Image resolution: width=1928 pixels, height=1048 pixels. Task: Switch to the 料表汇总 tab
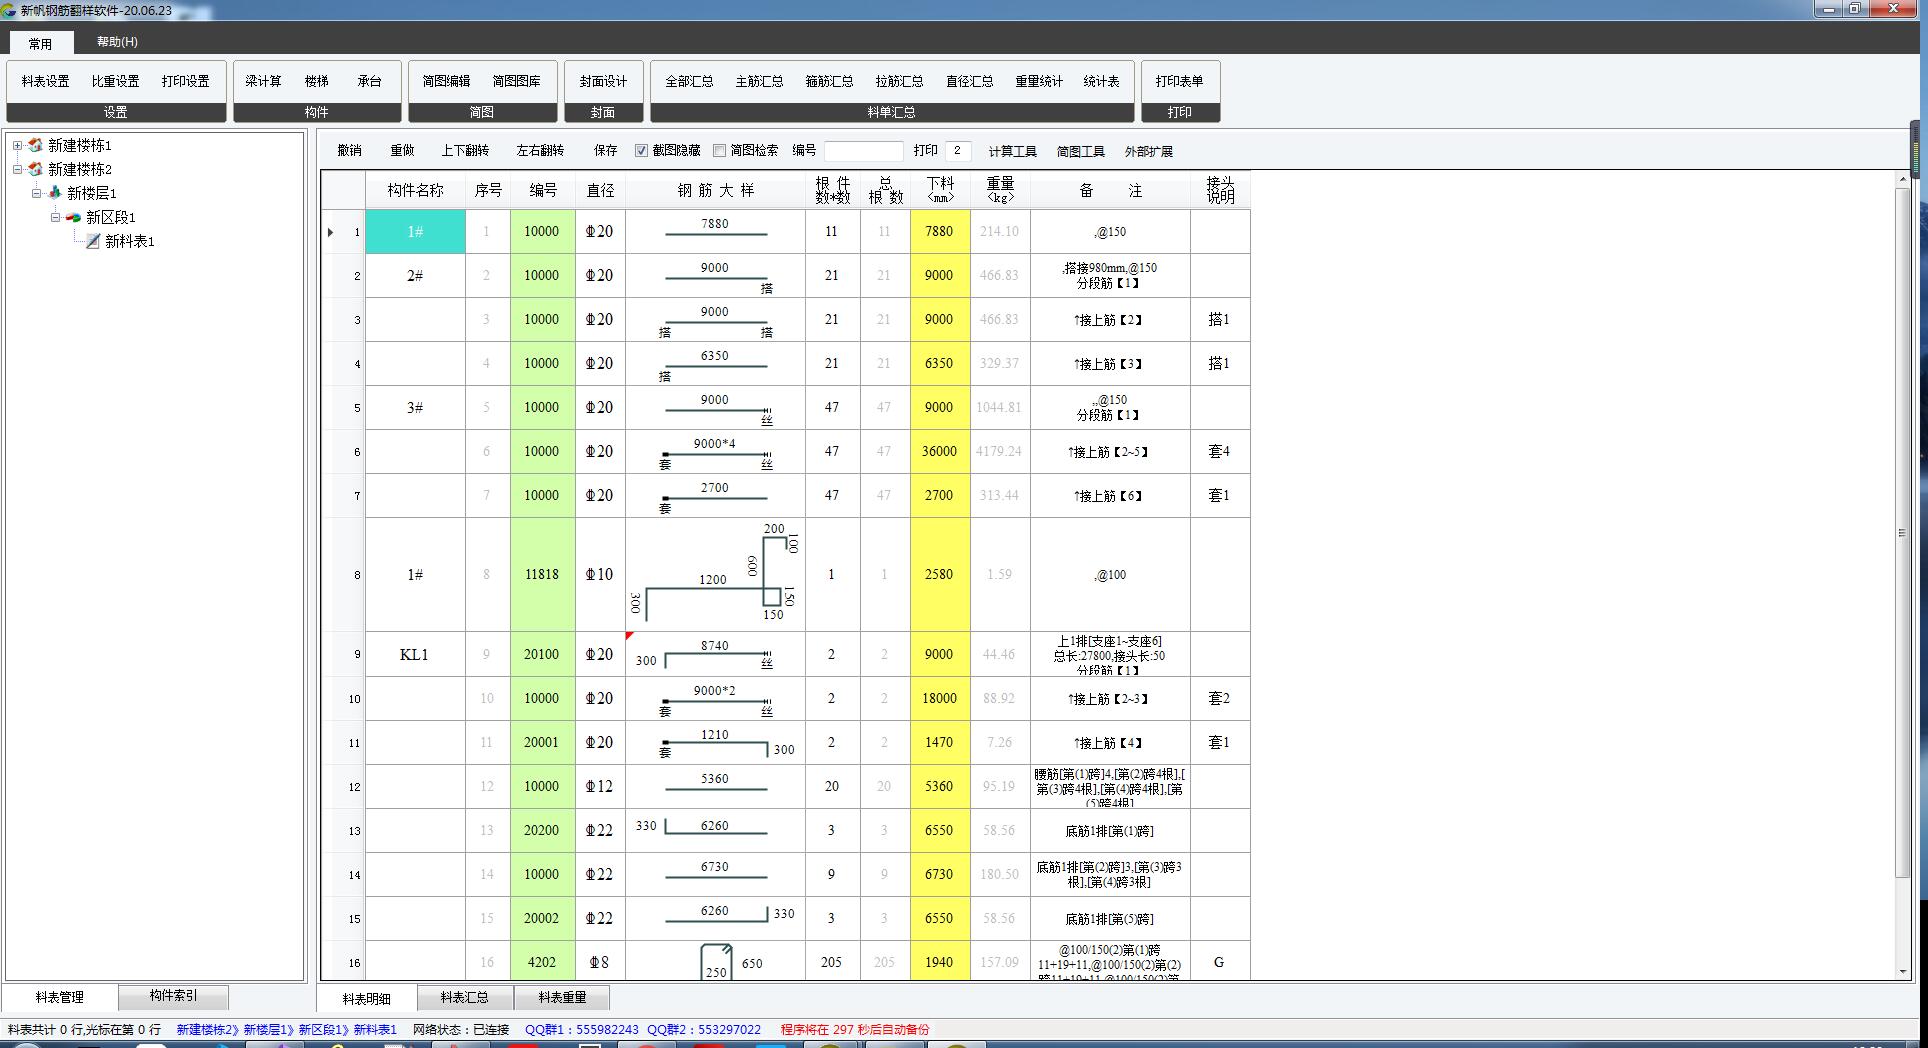(x=464, y=997)
